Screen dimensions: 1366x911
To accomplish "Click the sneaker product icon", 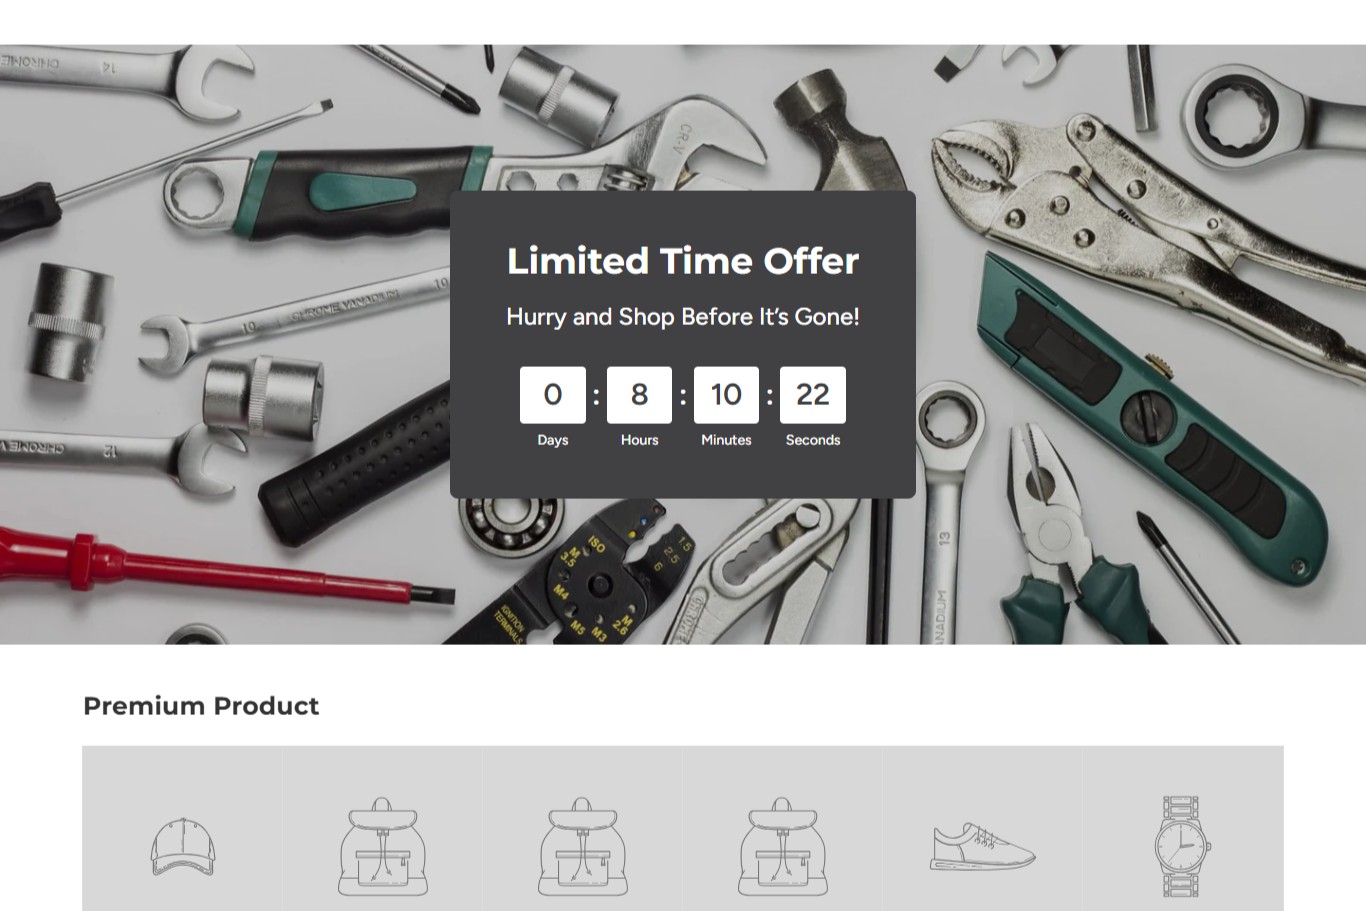I will (x=983, y=847).
